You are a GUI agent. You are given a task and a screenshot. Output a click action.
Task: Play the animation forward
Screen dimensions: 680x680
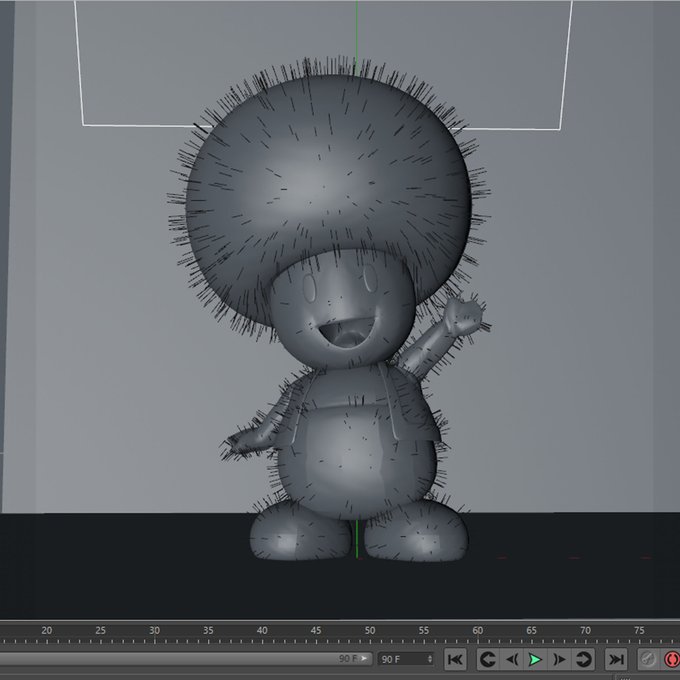535,659
